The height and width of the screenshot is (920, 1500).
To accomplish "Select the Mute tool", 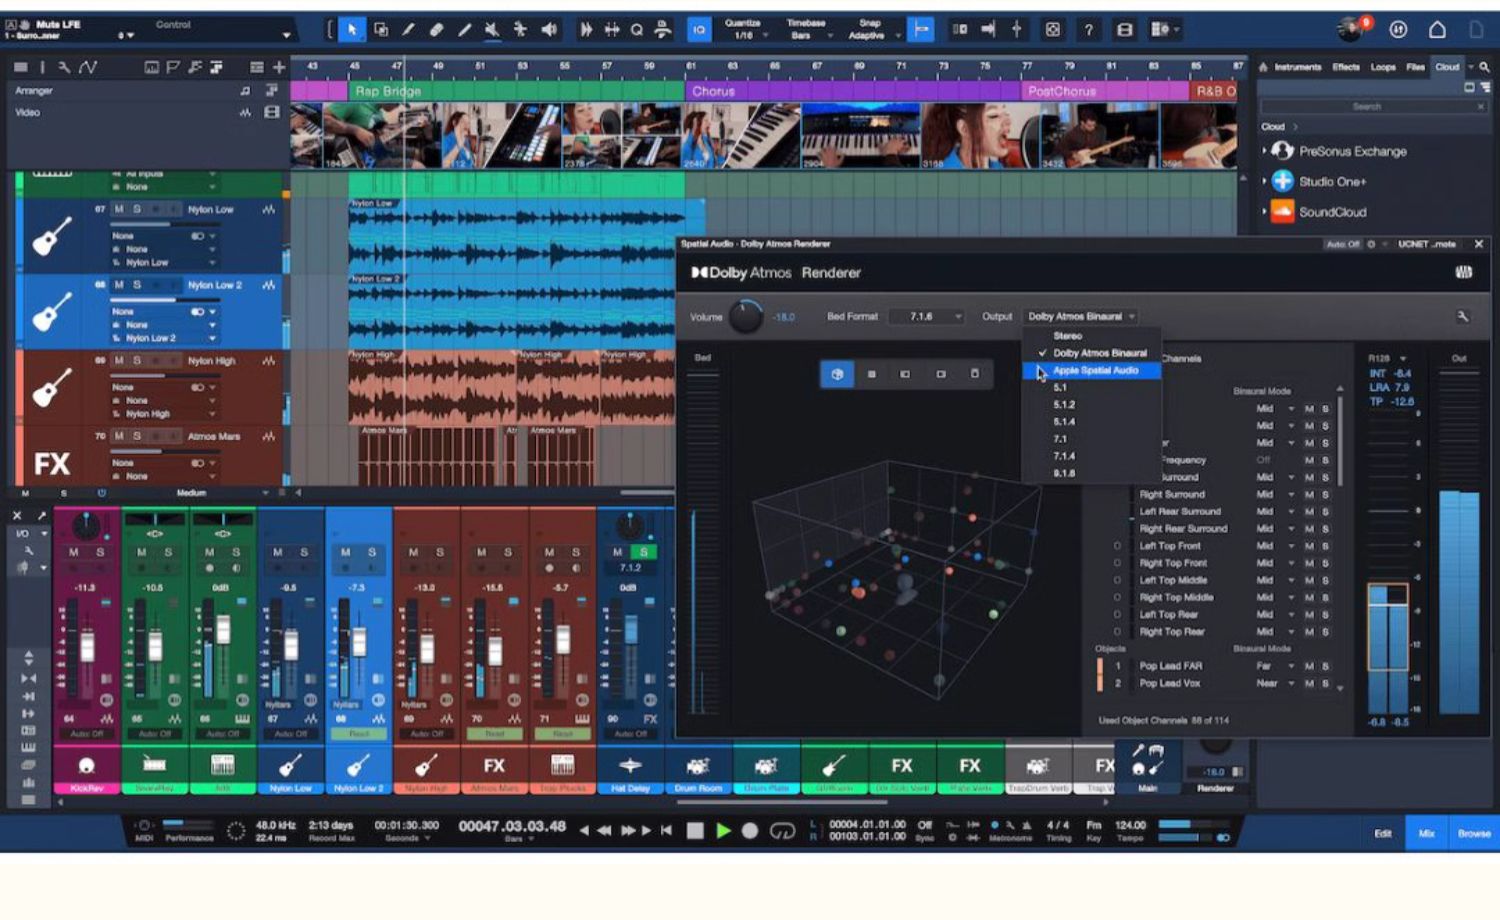I will click(x=492, y=30).
